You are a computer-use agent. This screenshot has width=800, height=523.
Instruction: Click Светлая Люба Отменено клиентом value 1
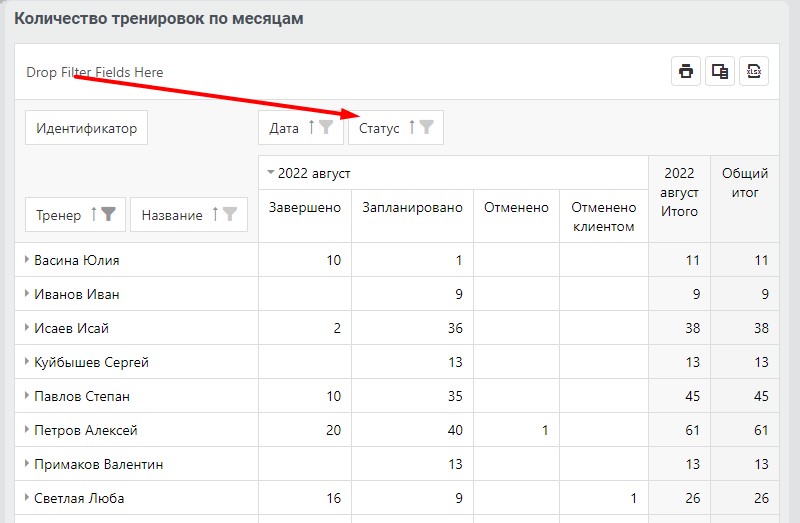pos(633,498)
